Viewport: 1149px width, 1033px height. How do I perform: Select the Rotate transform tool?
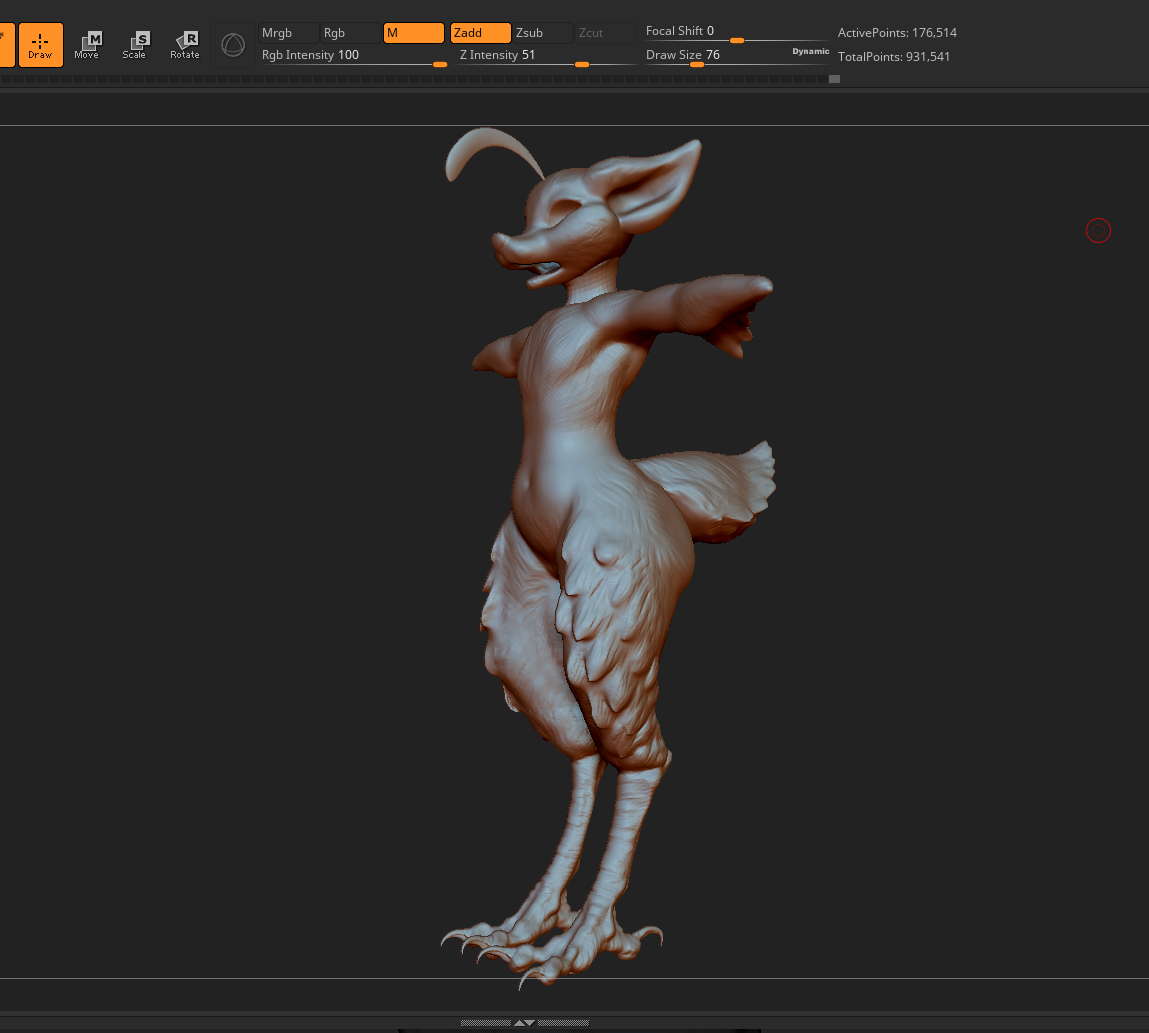click(185, 44)
